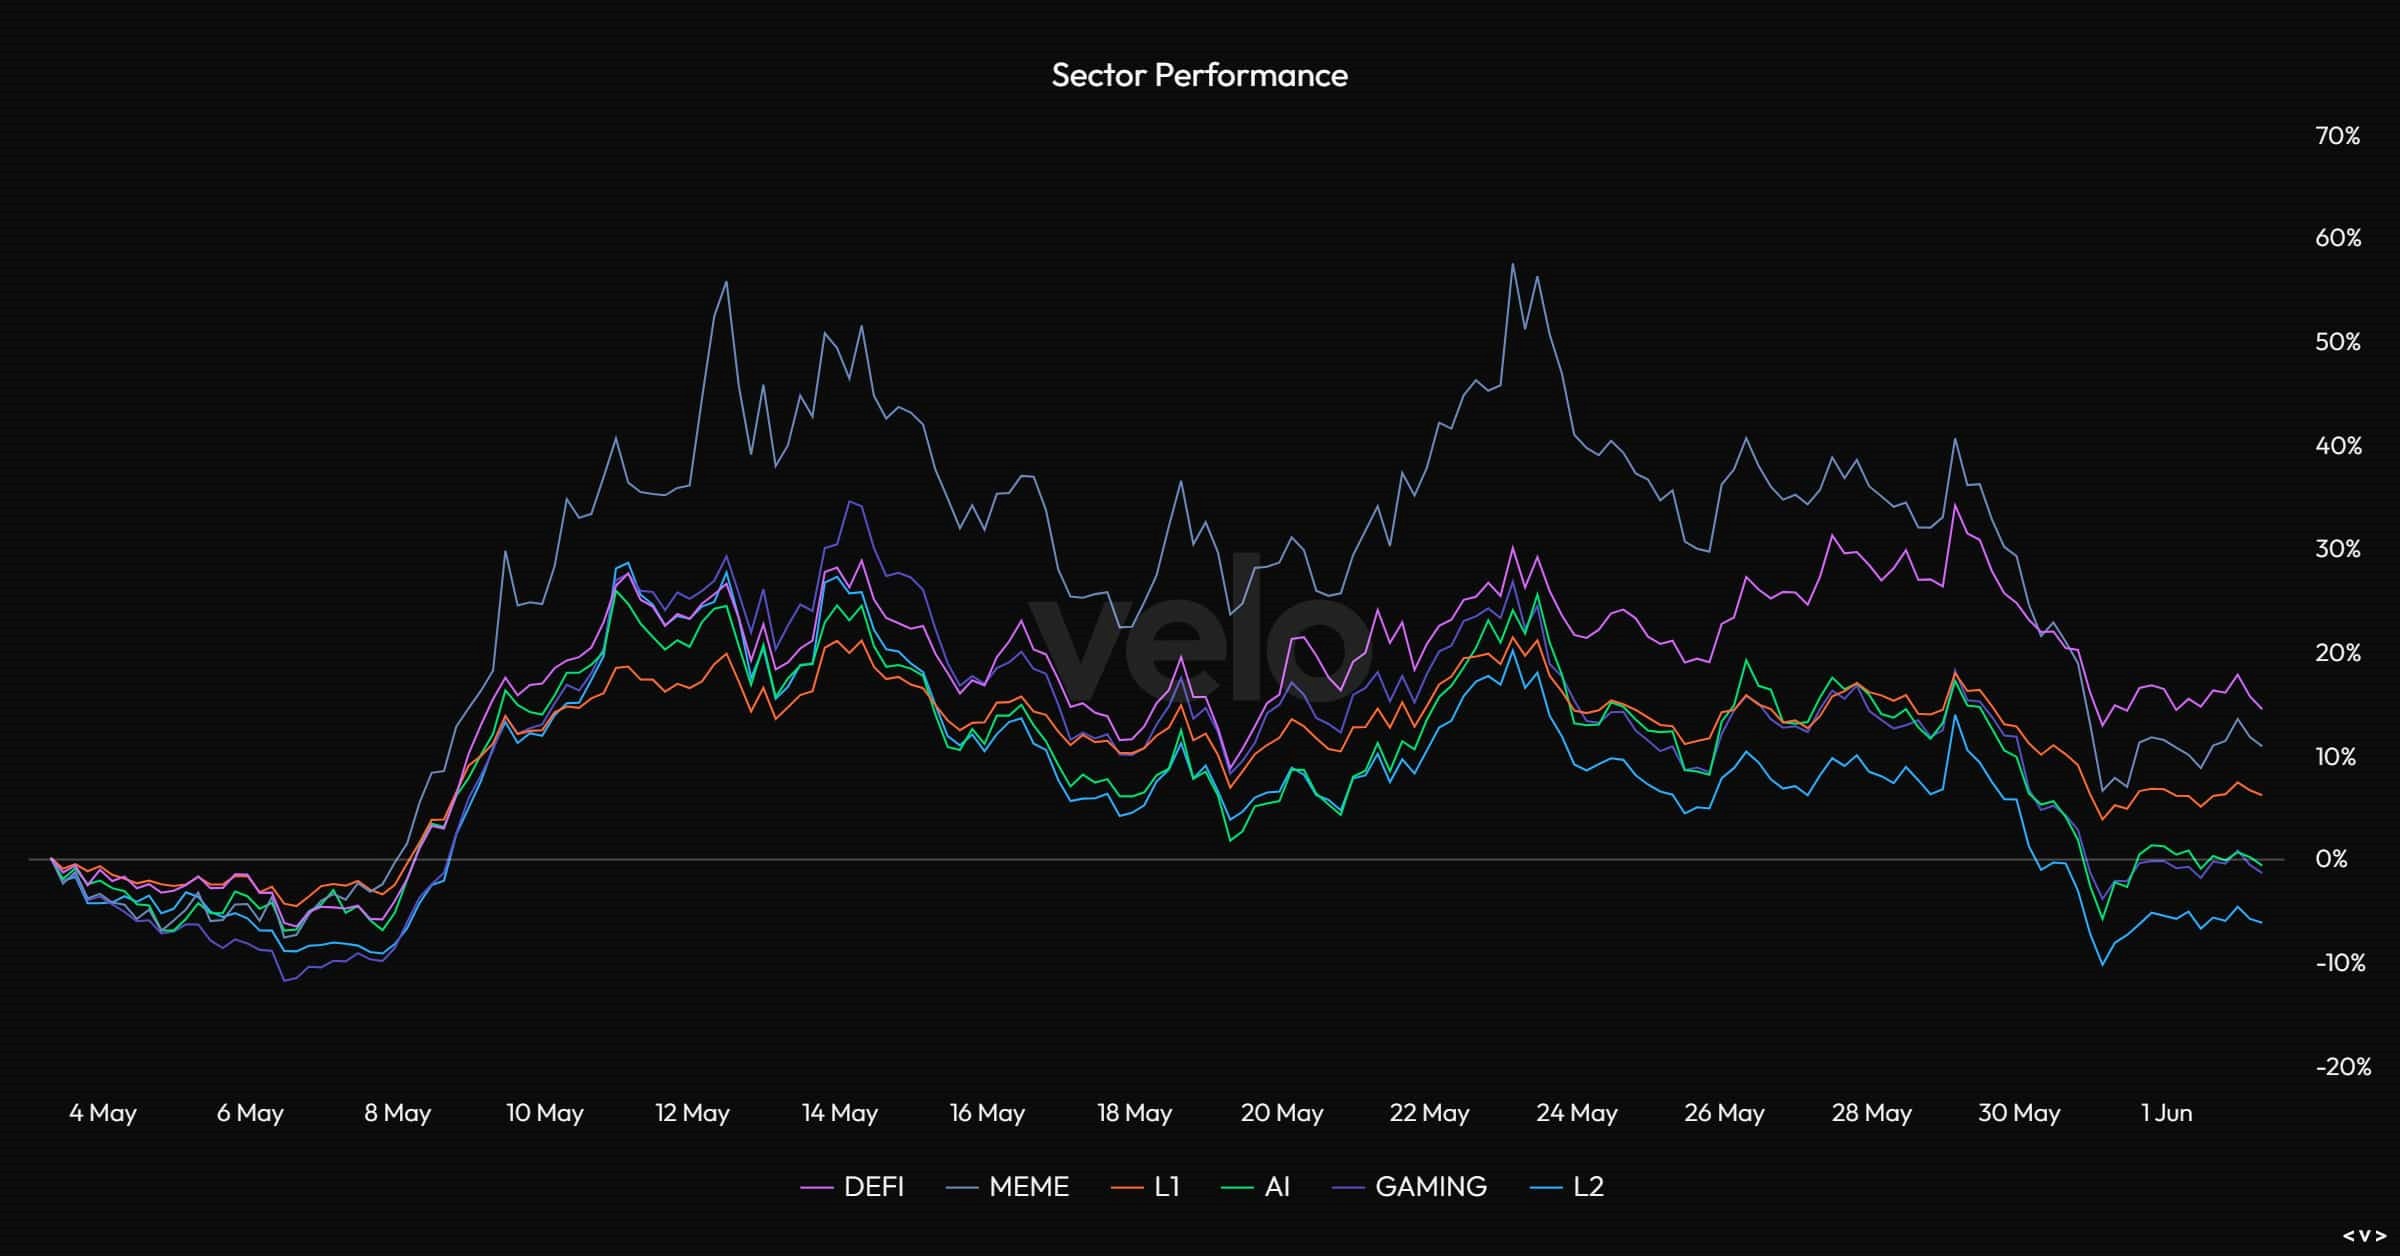
Task: Click the green AI legend line marker
Action: click(x=1237, y=1187)
